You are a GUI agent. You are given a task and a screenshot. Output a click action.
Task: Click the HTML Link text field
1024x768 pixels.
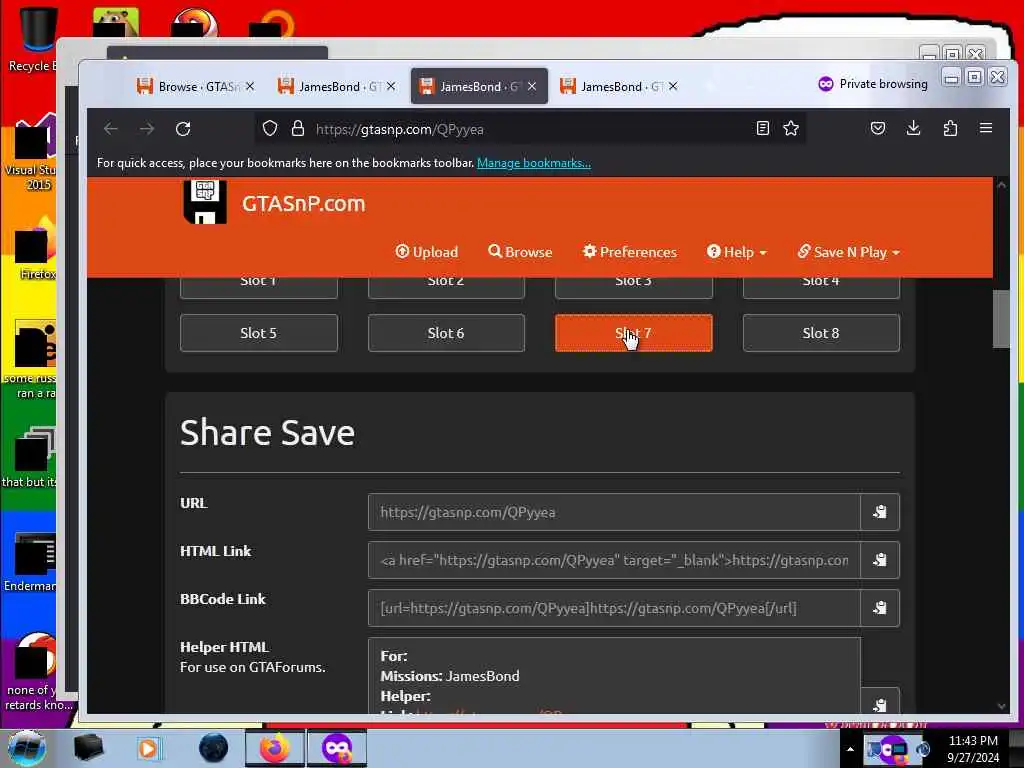tap(614, 560)
